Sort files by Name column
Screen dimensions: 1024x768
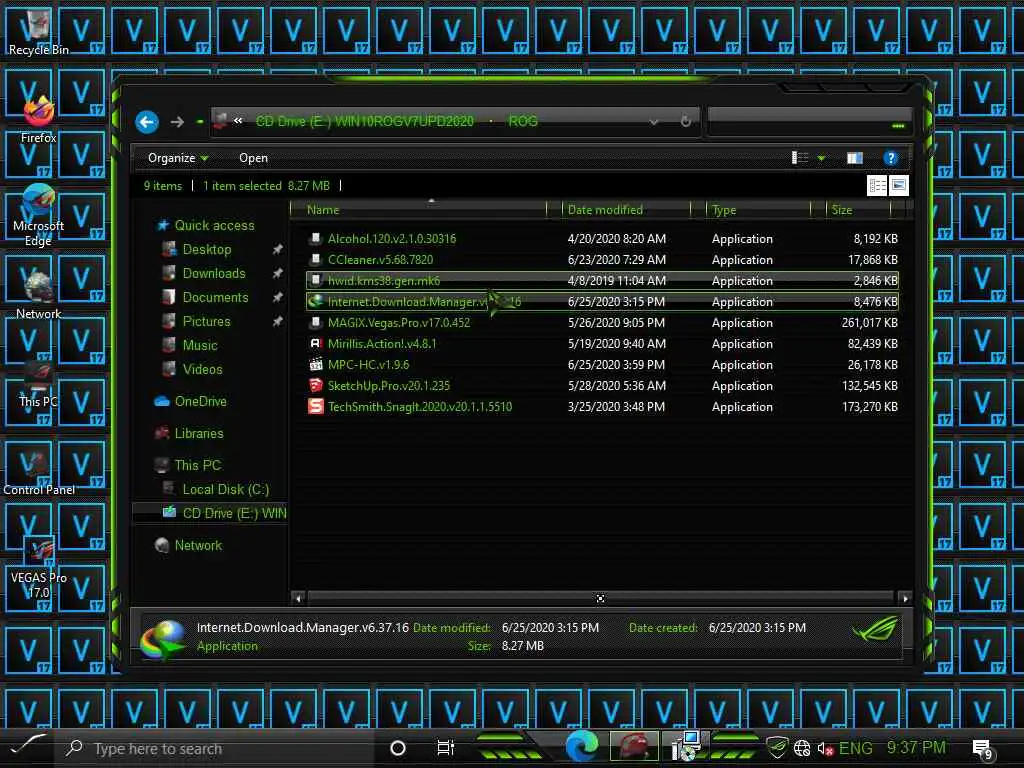click(323, 210)
